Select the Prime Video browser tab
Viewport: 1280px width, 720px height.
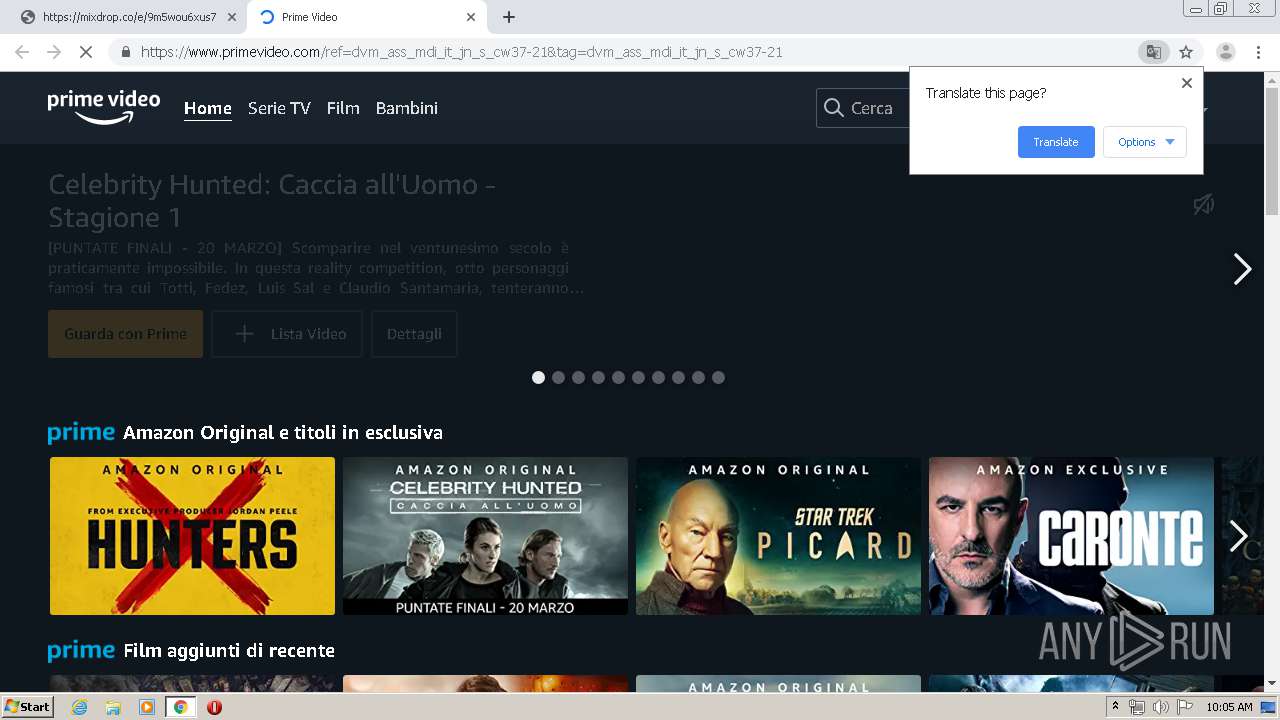coord(367,17)
